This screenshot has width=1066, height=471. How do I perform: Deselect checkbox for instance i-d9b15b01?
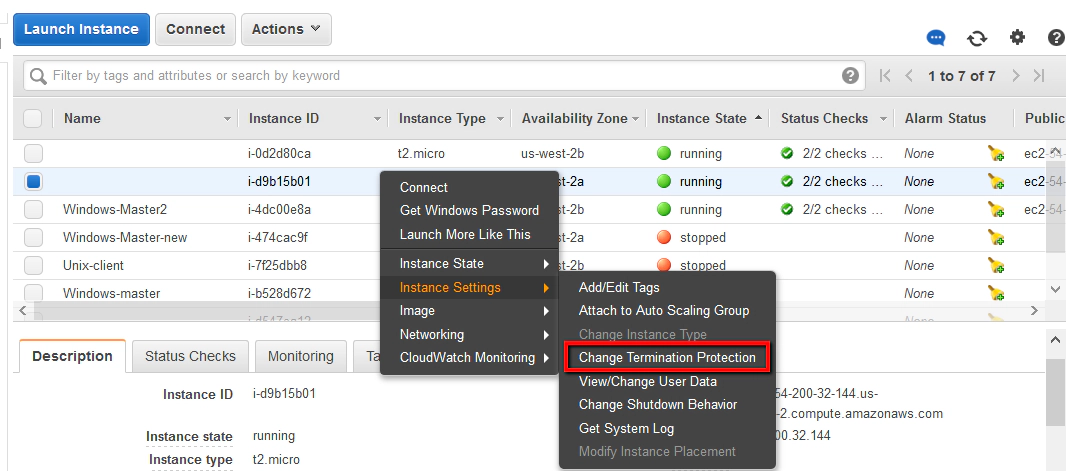point(33,181)
